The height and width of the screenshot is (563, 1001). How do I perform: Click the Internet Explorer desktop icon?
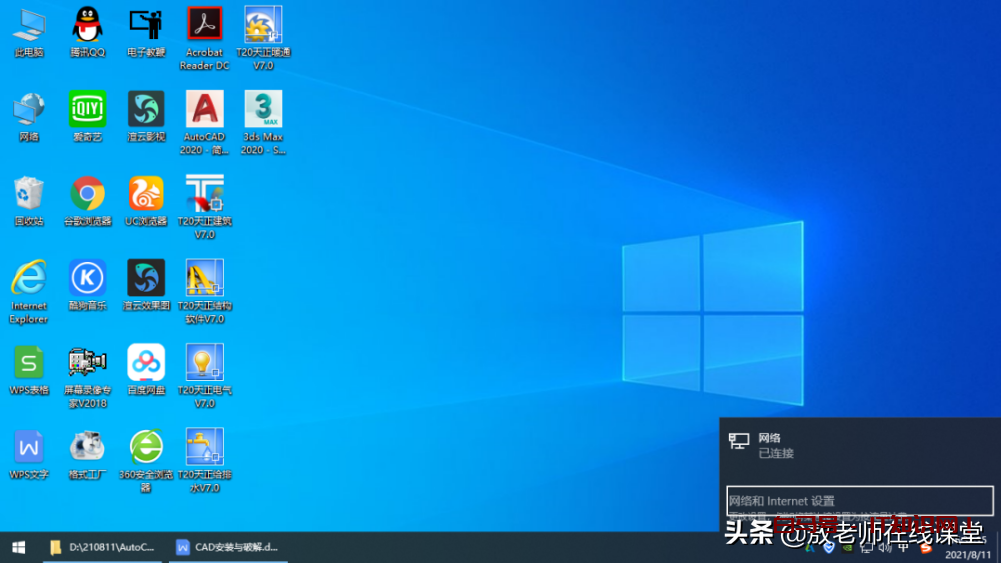click(29, 278)
